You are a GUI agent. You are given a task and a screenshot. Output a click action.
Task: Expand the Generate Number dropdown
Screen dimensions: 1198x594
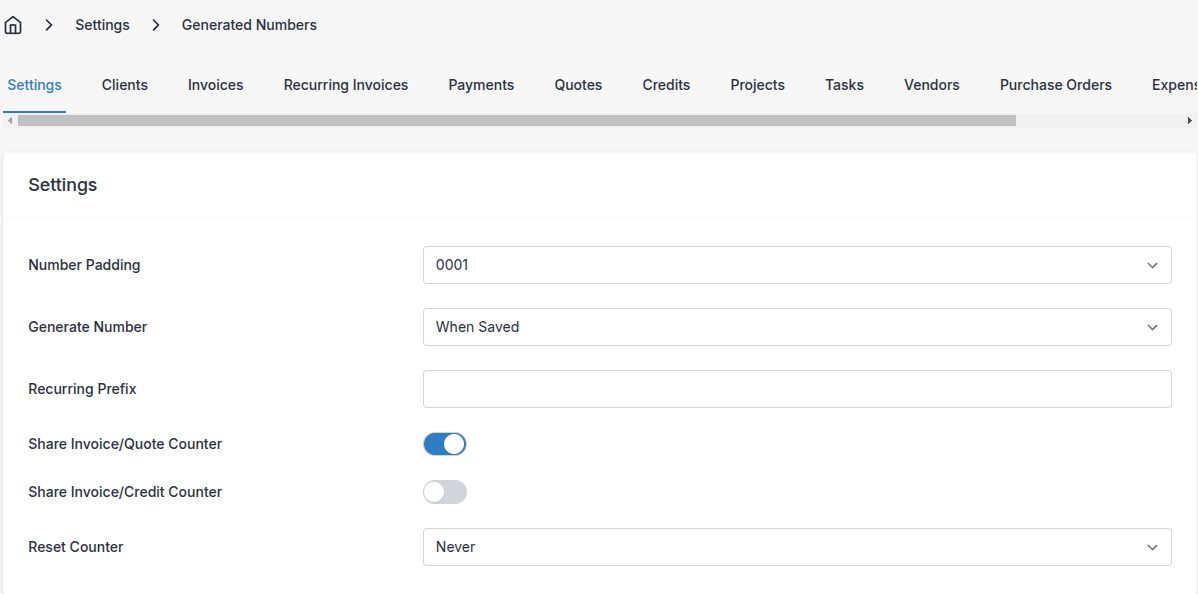[797, 327]
